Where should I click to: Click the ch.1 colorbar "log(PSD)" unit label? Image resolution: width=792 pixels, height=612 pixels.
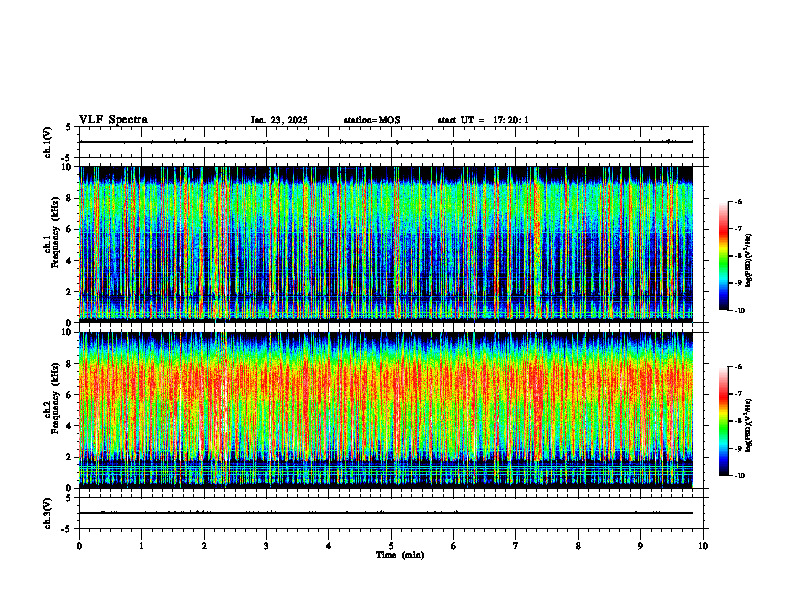pyautogui.click(x=749, y=261)
